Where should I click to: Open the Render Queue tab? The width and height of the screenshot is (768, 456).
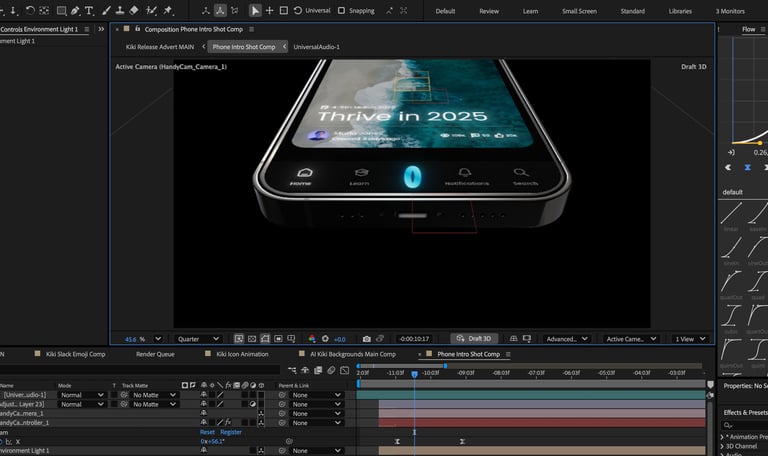(155, 354)
